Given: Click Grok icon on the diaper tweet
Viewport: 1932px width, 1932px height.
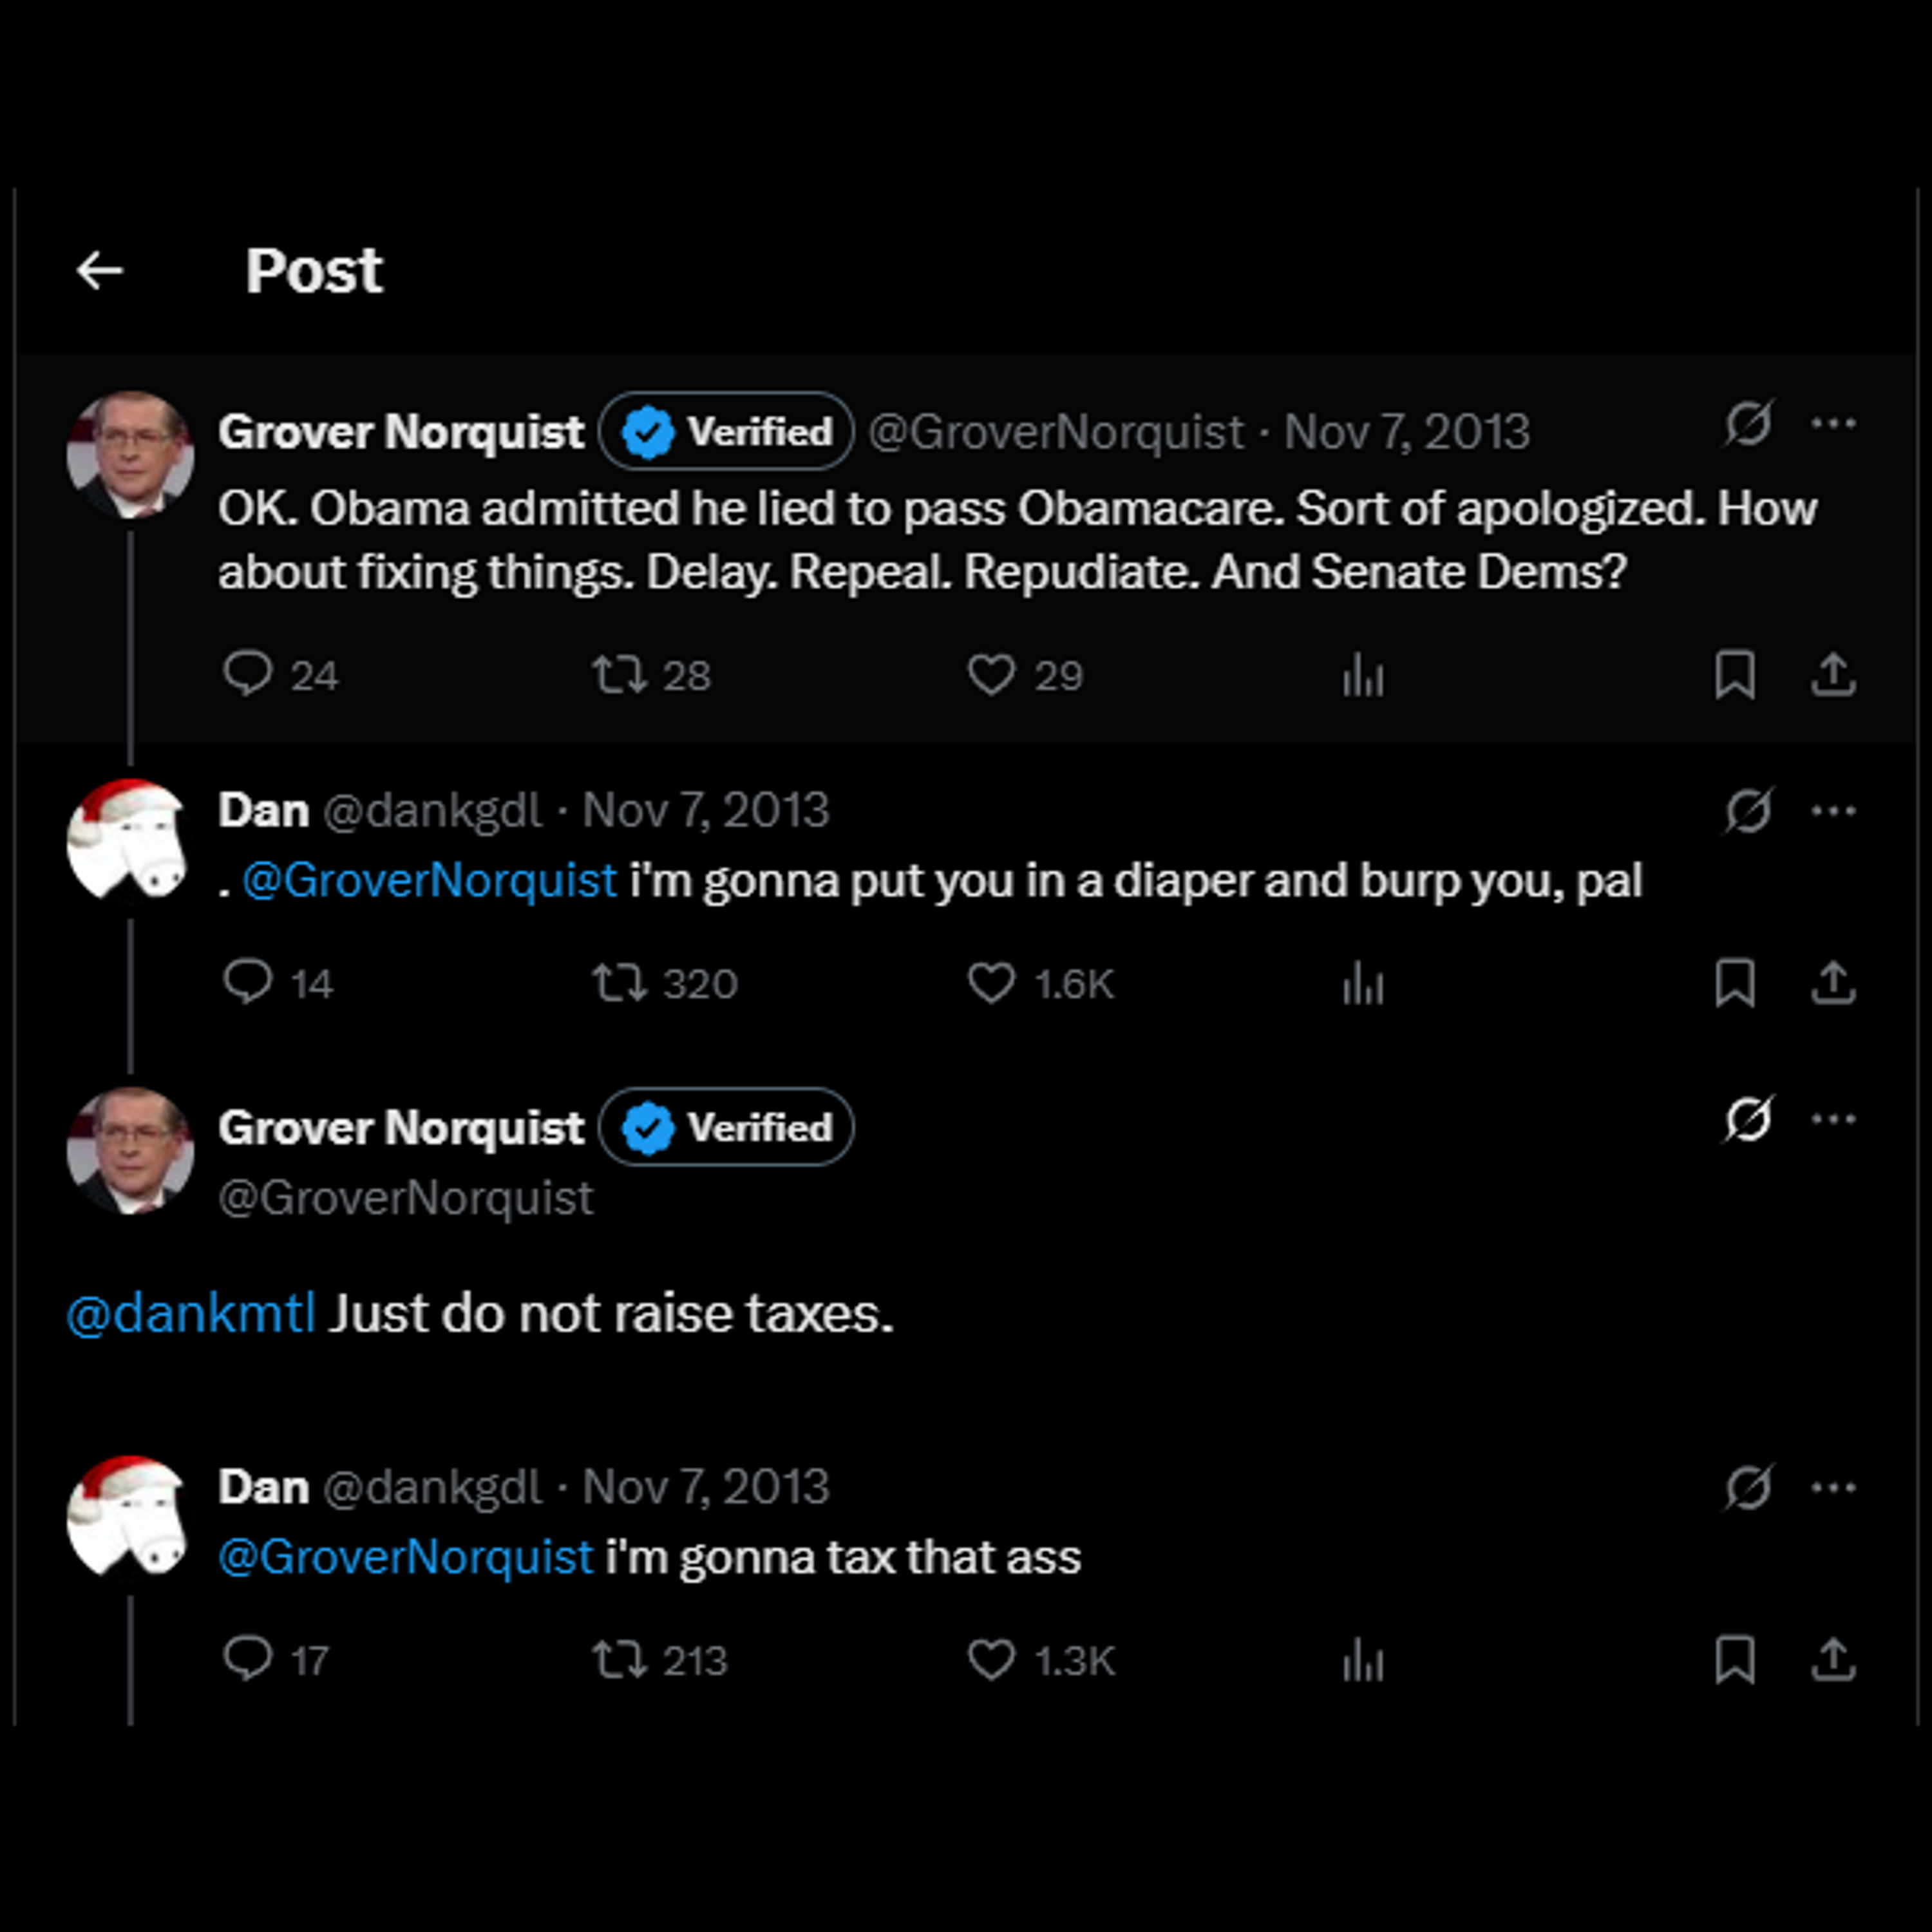Looking at the screenshot, I should point(1748,811).
